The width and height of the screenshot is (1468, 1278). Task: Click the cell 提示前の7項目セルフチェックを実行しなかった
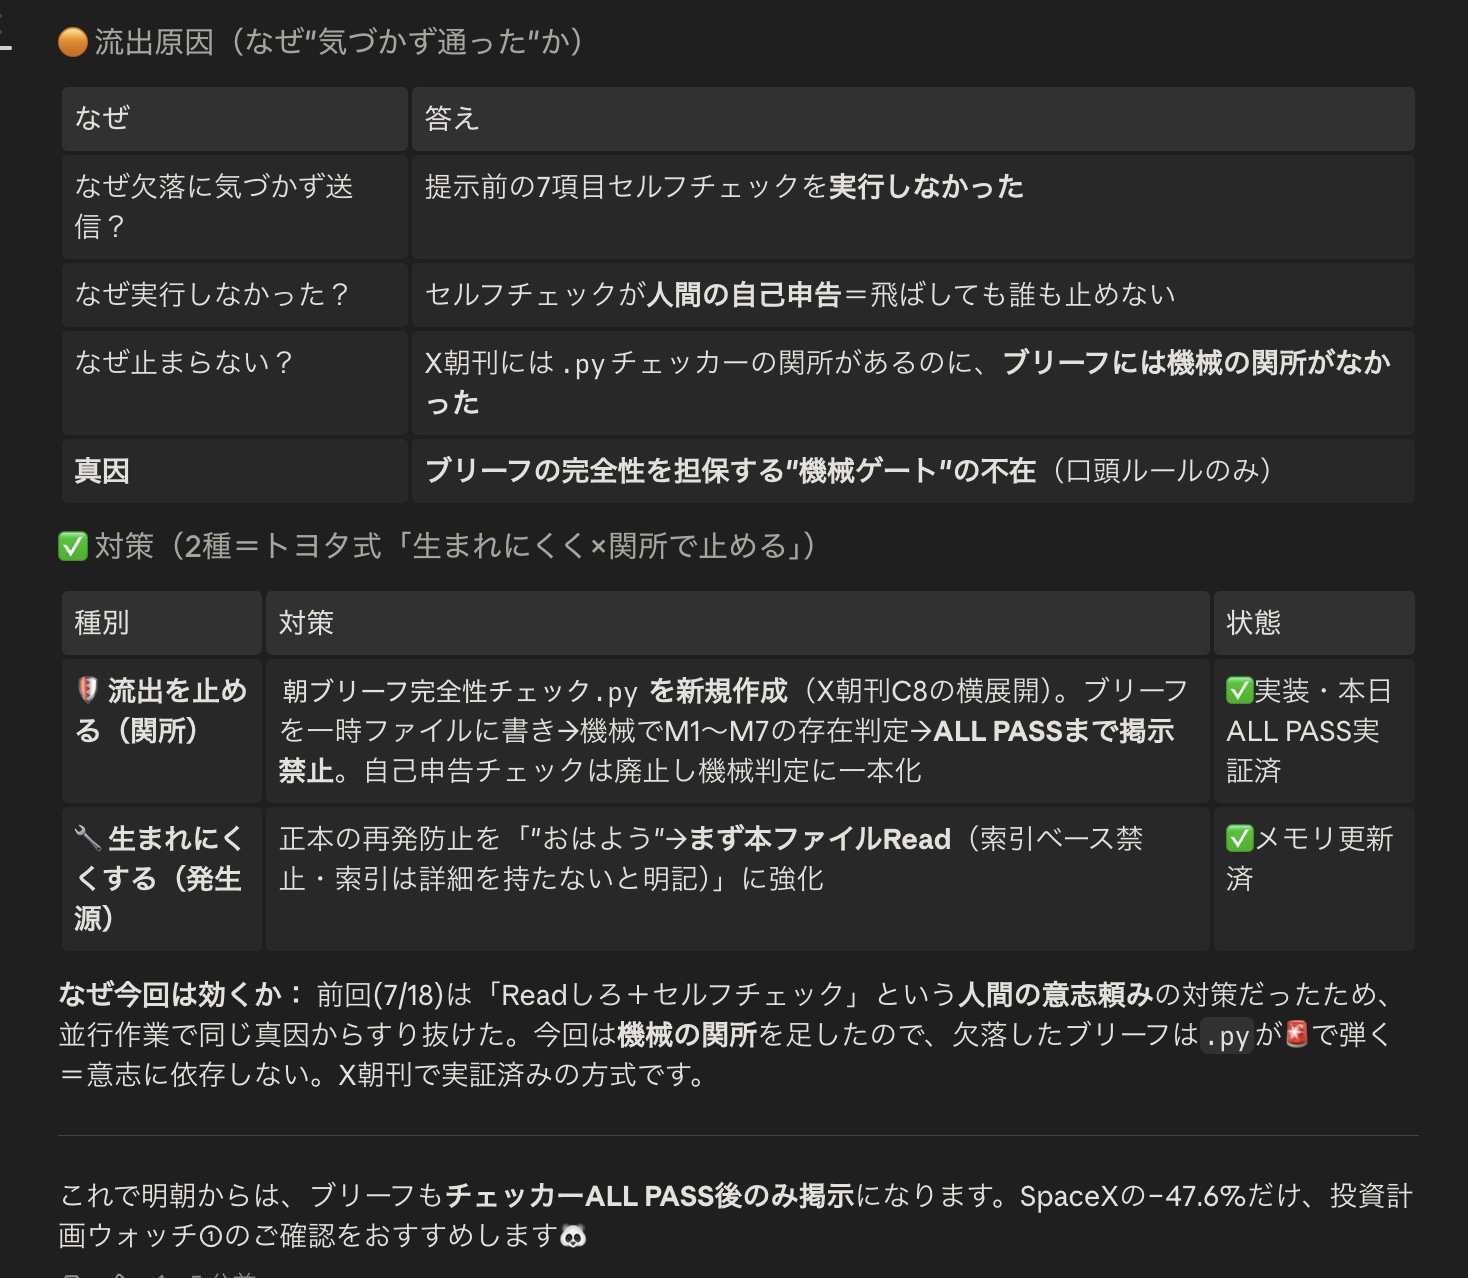[x=913, y=206]
